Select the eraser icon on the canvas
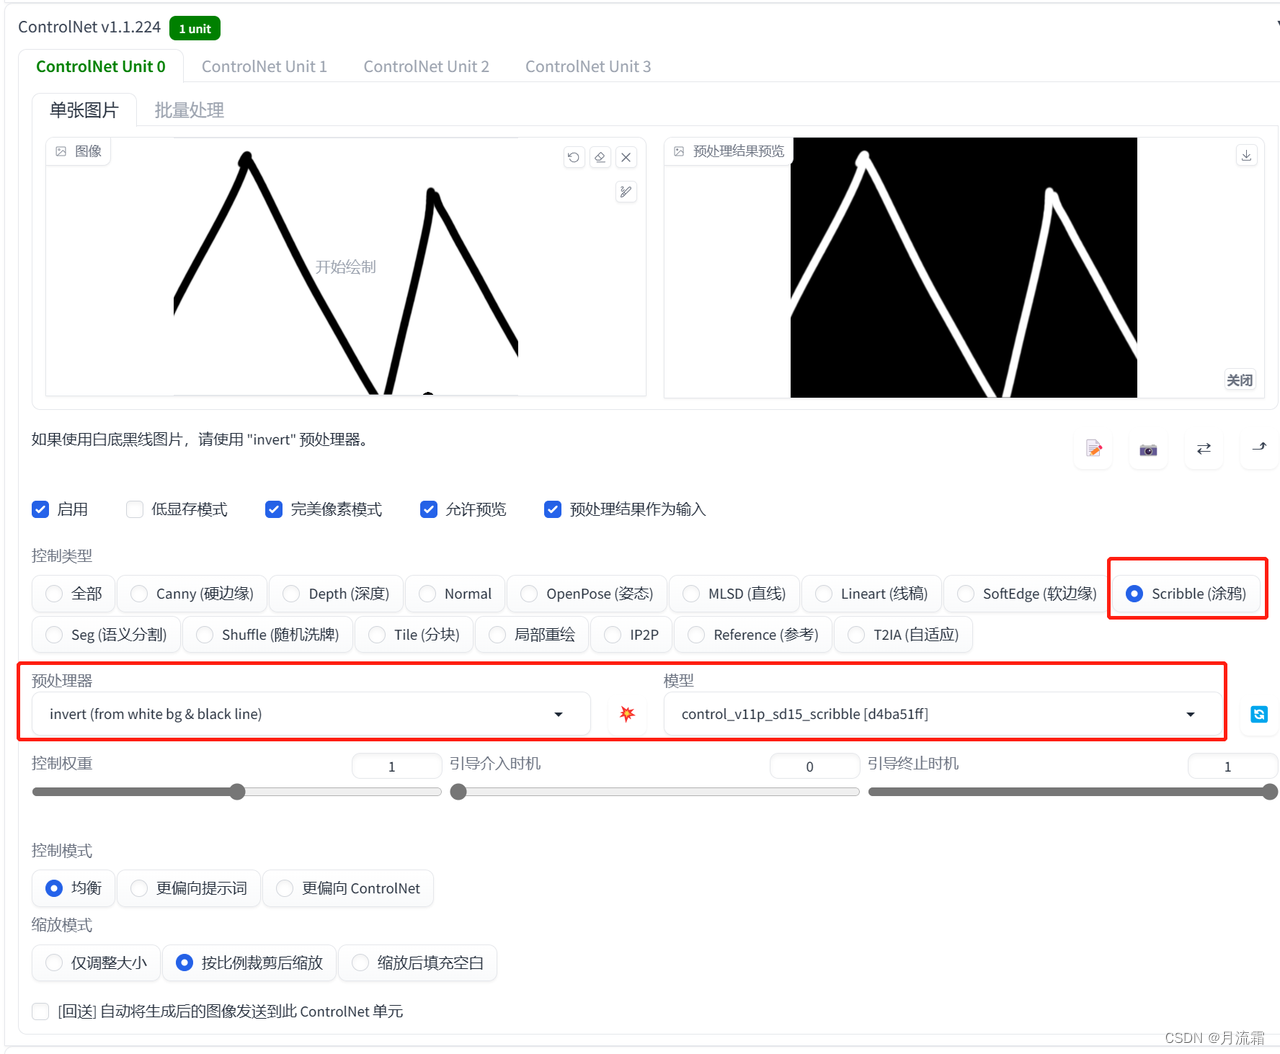 tap(600, 157)
